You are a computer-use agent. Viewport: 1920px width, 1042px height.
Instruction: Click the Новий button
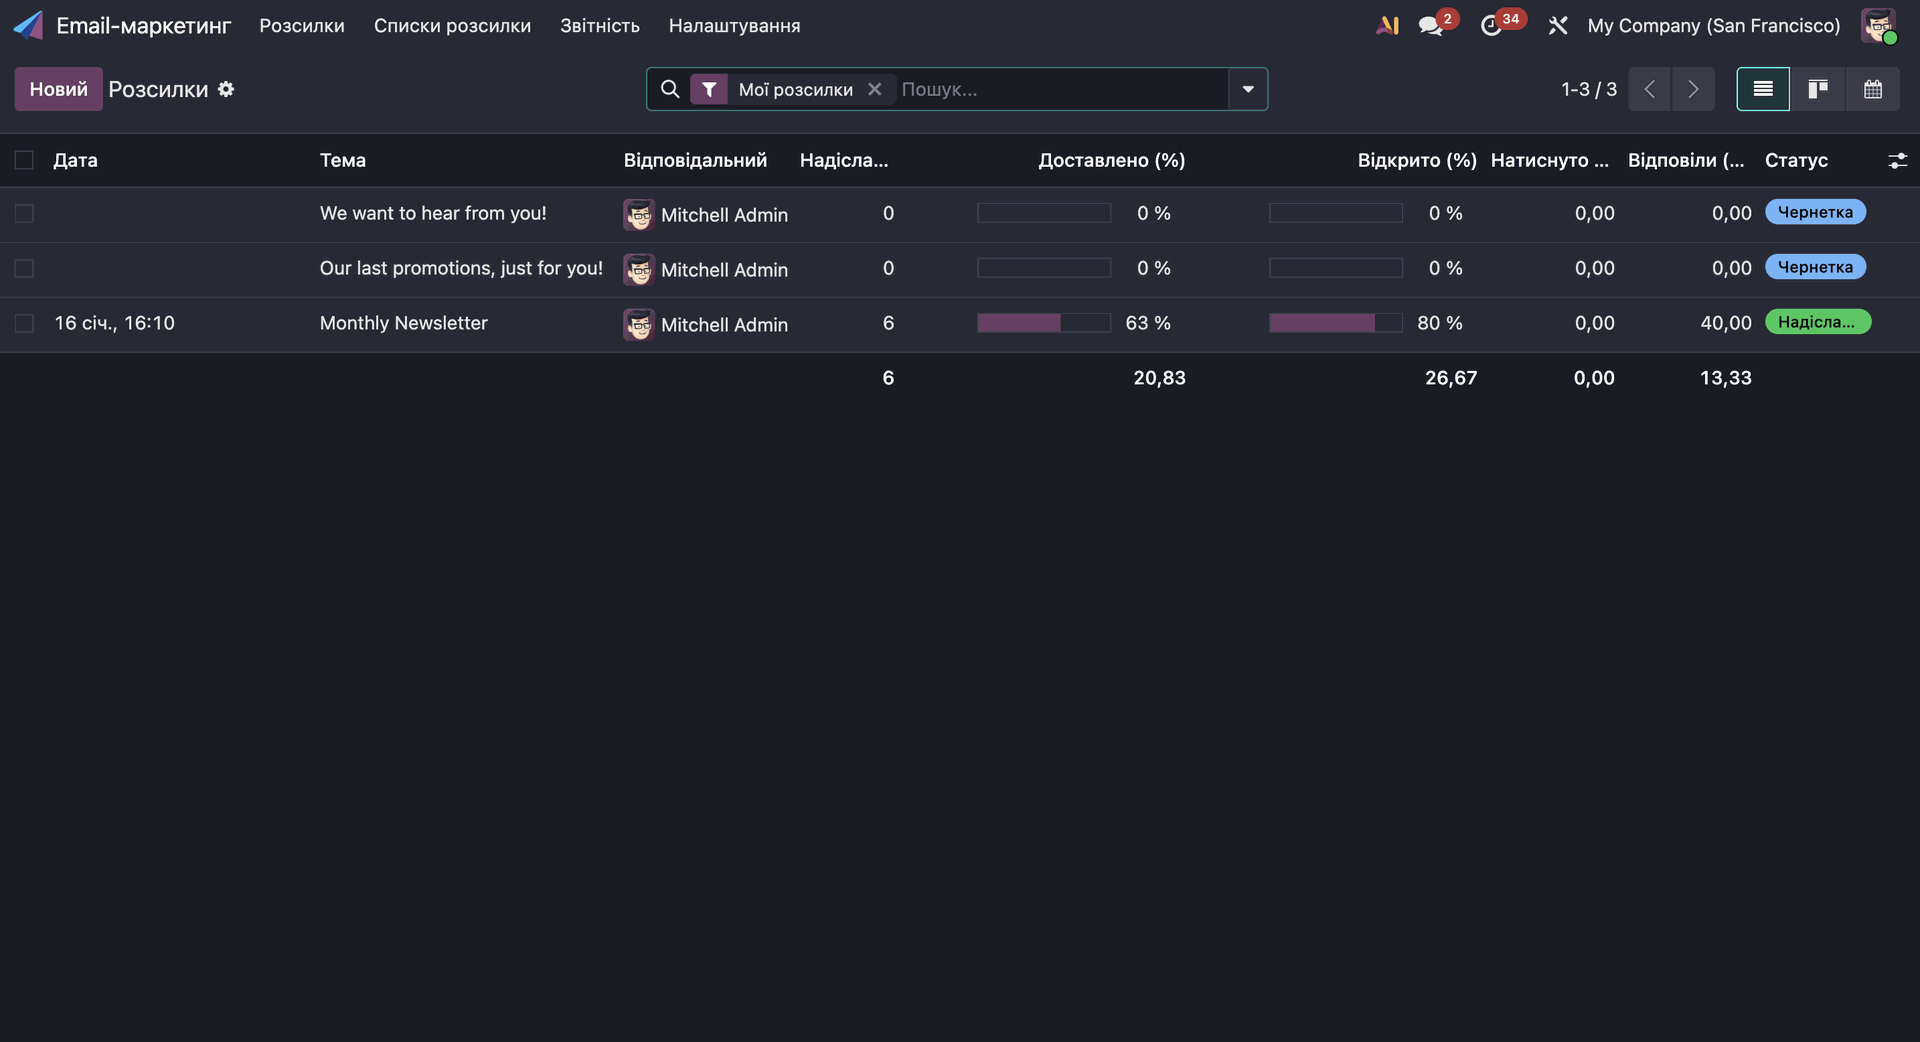(x=58, y=89)
